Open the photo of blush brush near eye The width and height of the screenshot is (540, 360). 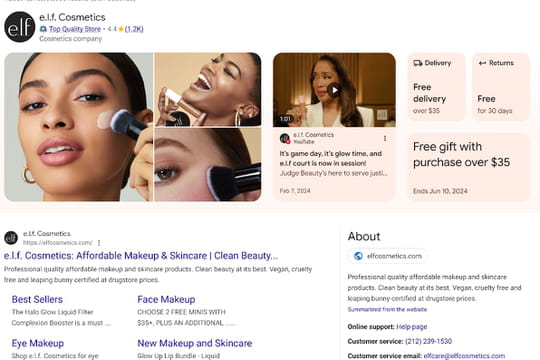208,165
